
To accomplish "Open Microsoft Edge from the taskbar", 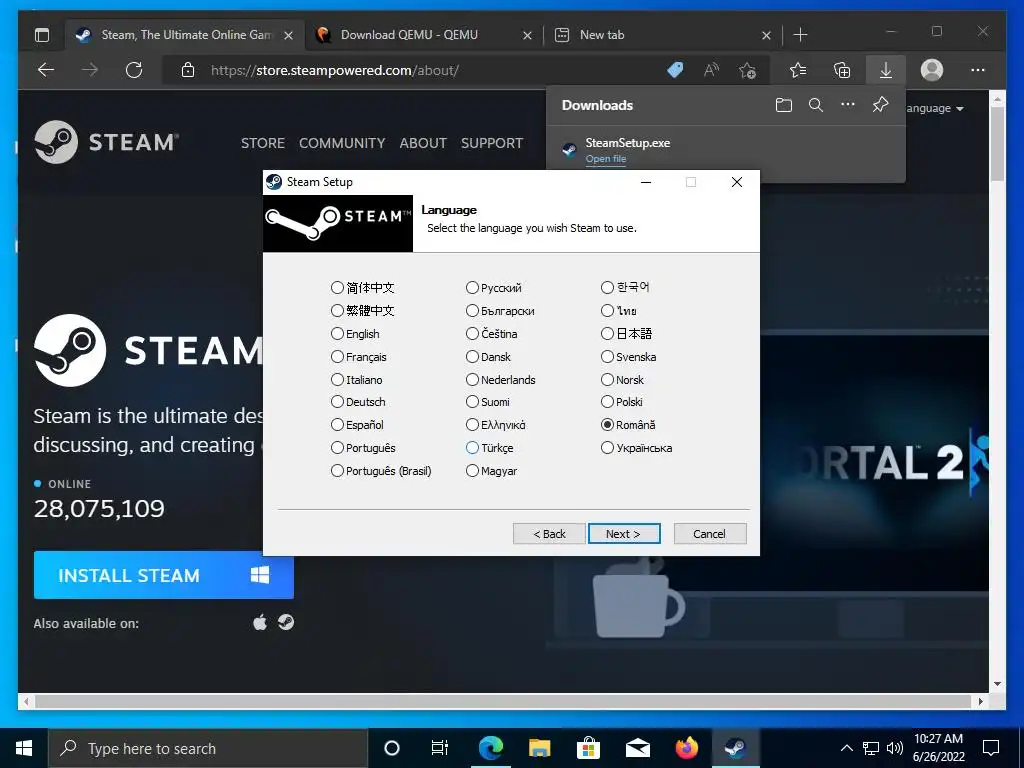I will tap(490, 748).
